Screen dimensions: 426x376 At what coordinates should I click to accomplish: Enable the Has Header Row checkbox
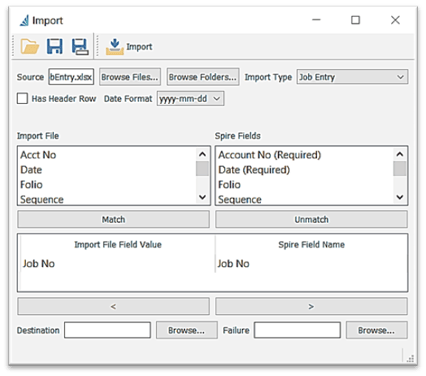click(22, 99)
